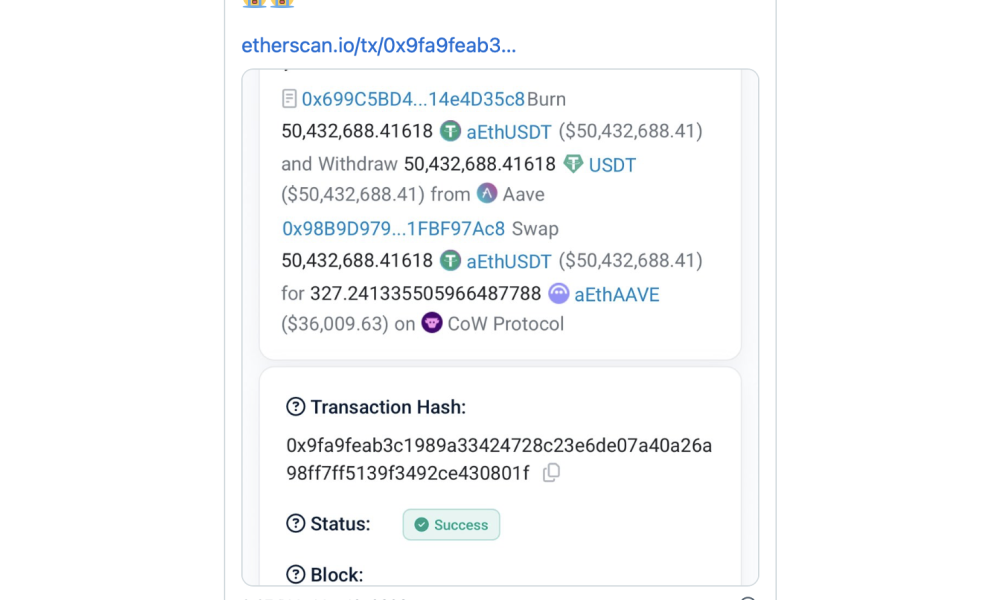Open the aEthUSDT token link in the Burn line
This screenshot has height=600, width=1000.
coord(509,131)
